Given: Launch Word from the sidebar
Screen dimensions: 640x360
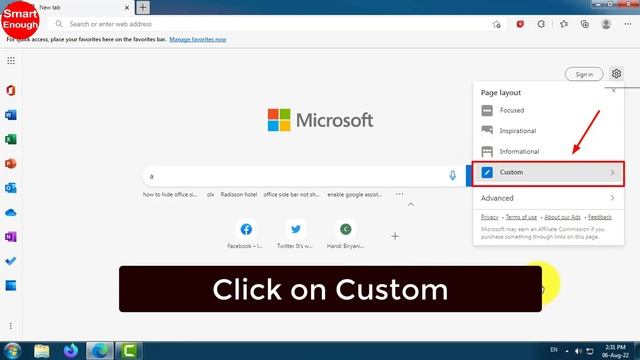Looking at the screenshot, I should point(11,115).
